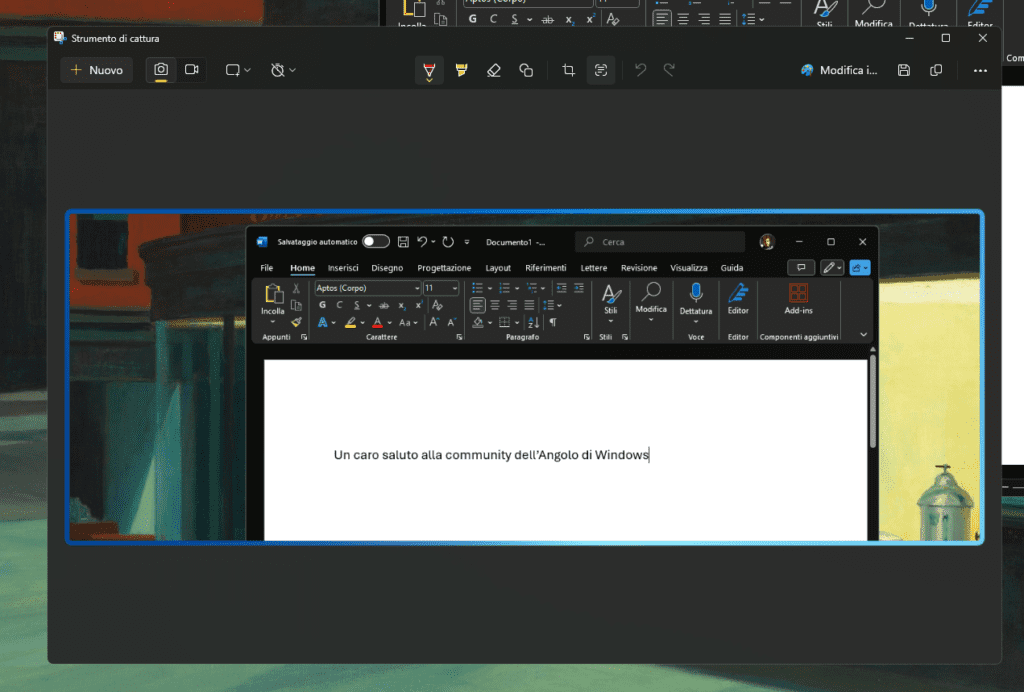This screenshot has height=692, width=1024.
Task: Click the Nuovo button
Action: tap(96, 70)
